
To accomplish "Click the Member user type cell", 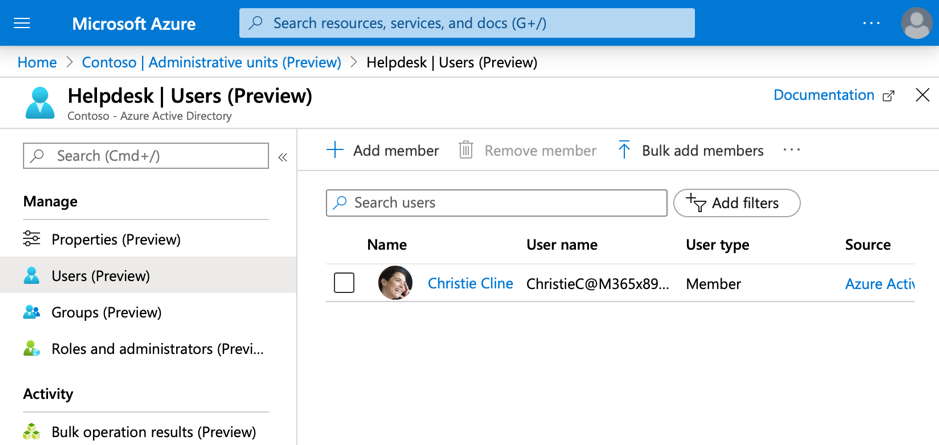I will [713, 283].
